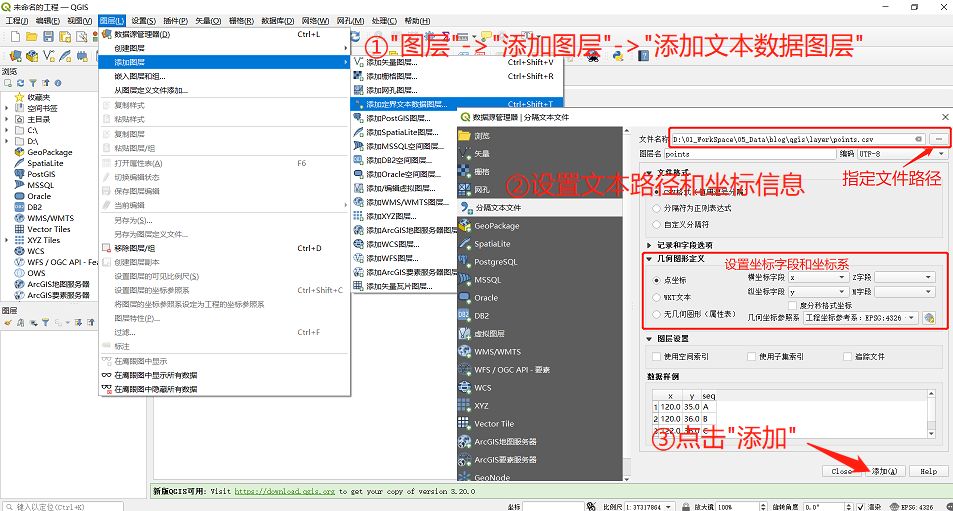Click the filter icon in Browser panel
The width and height of the screenshot is (953, 511).
33,83
